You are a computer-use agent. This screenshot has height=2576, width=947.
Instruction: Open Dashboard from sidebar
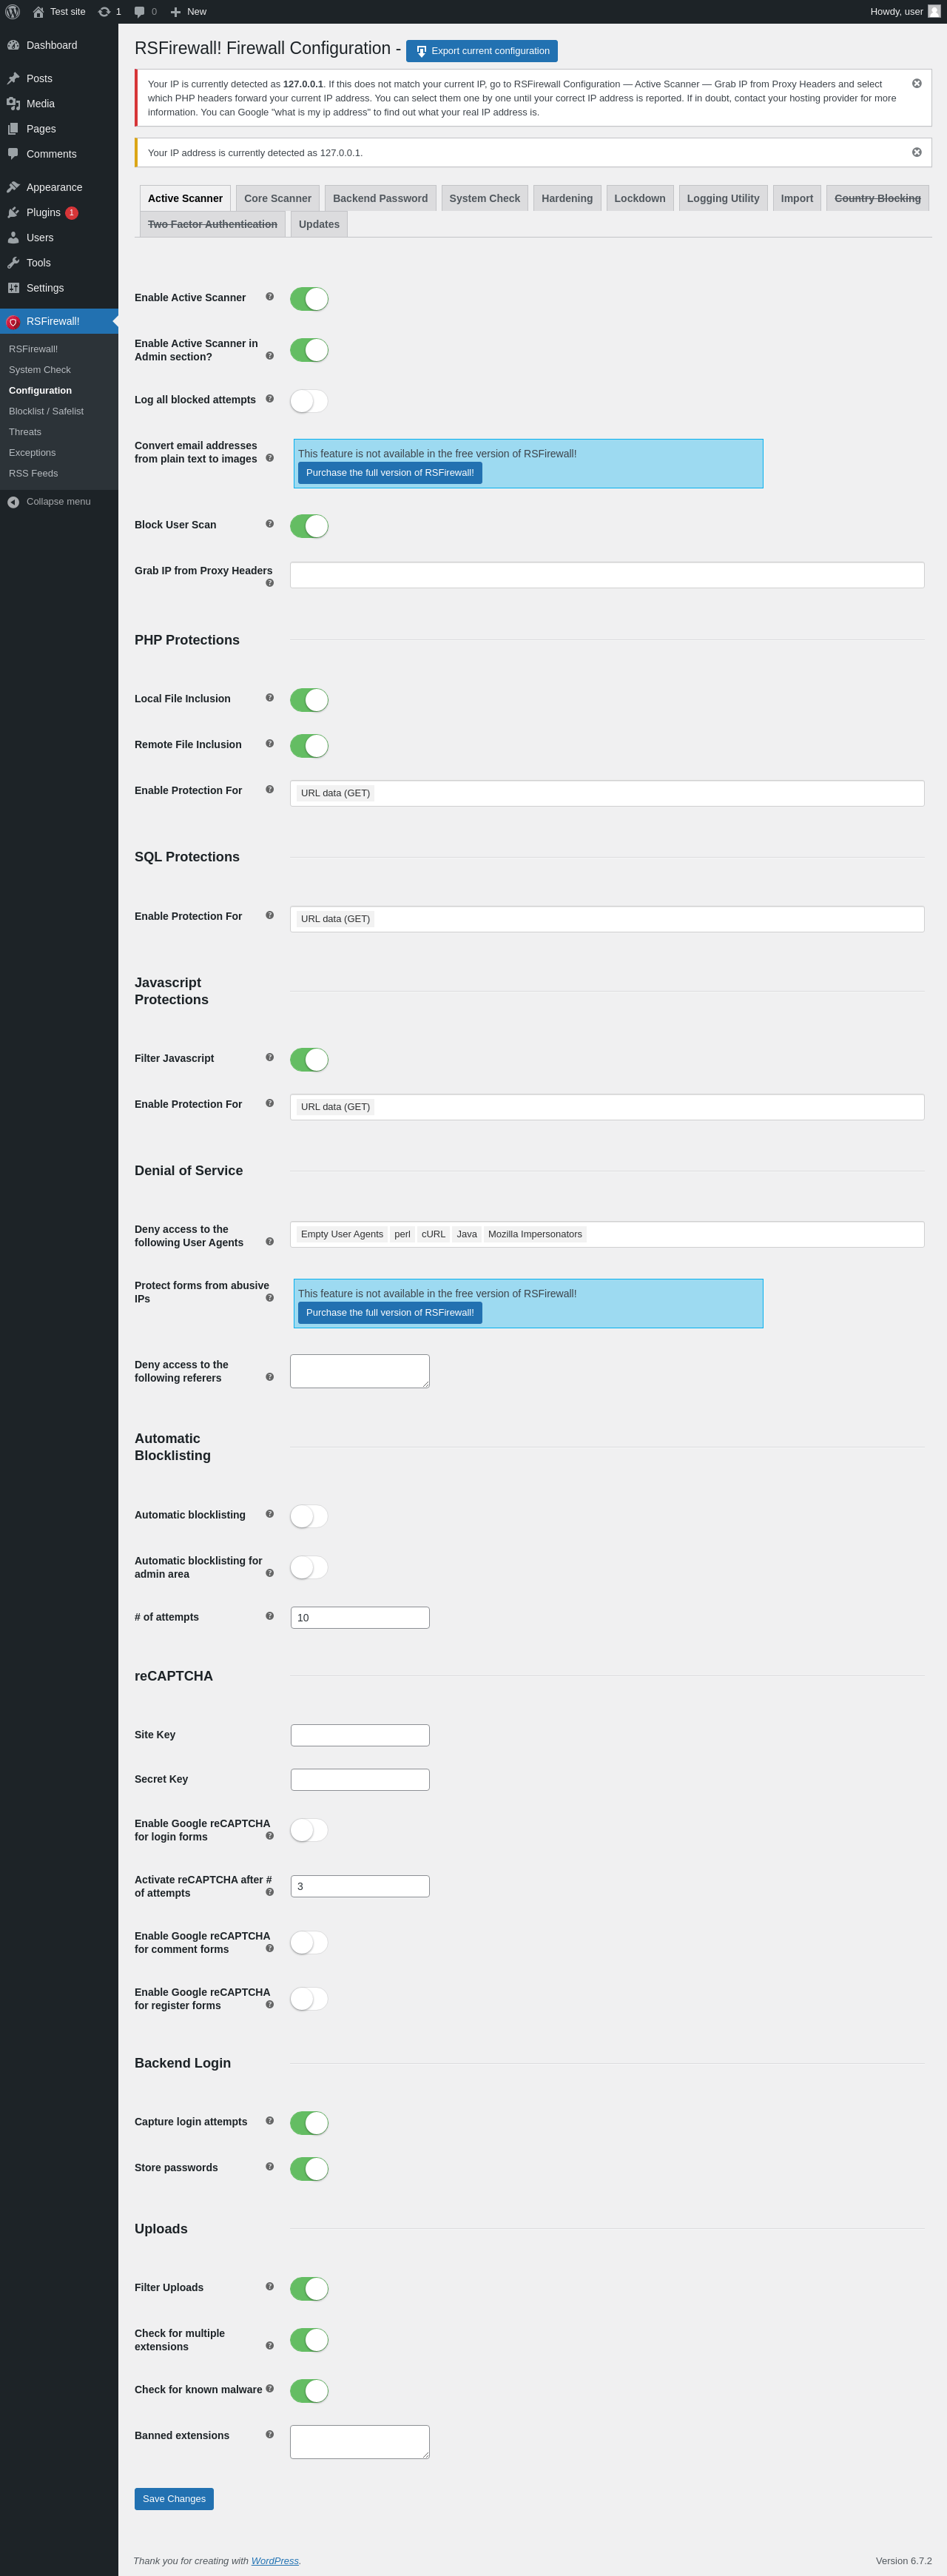point(59,45)
